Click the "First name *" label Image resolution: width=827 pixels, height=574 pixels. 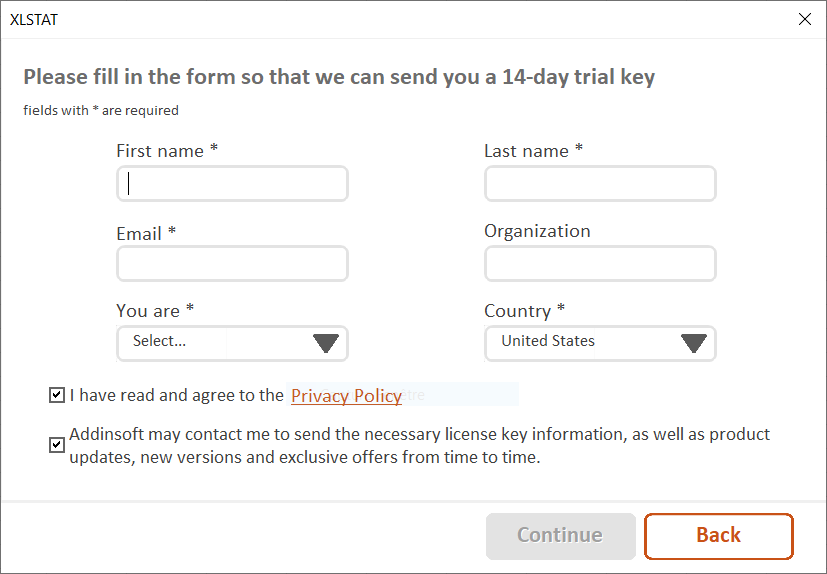click(x=167, y=151)
